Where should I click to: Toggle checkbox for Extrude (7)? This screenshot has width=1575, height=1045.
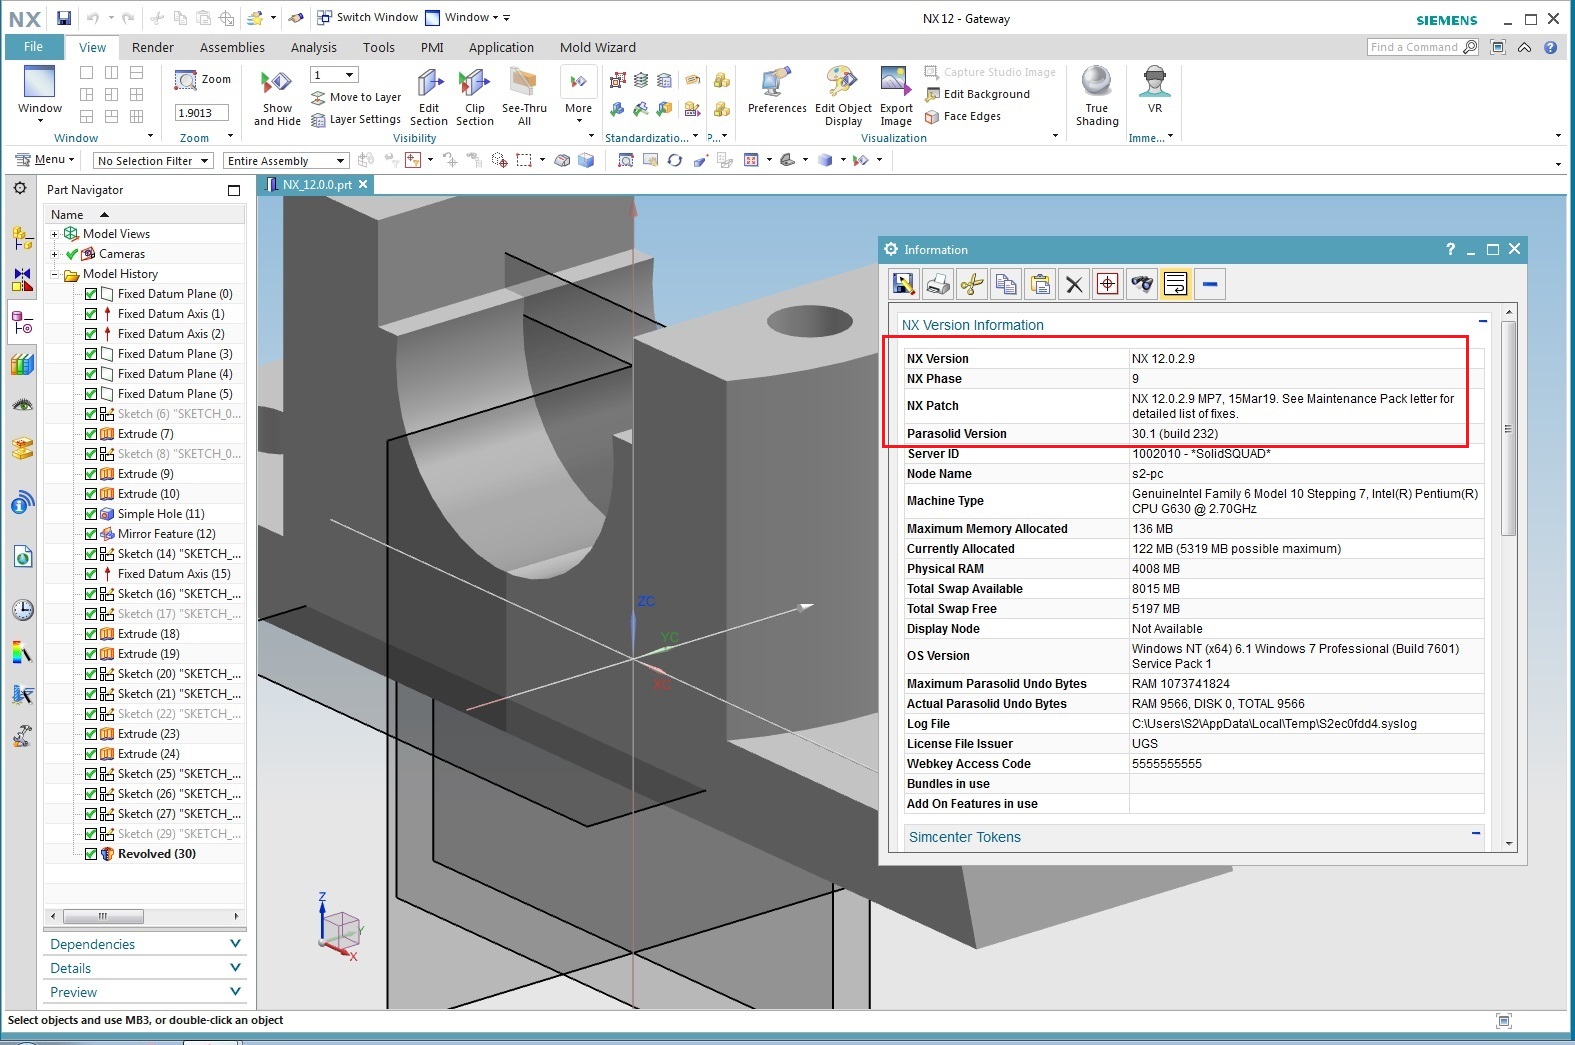tap(91, 434)
